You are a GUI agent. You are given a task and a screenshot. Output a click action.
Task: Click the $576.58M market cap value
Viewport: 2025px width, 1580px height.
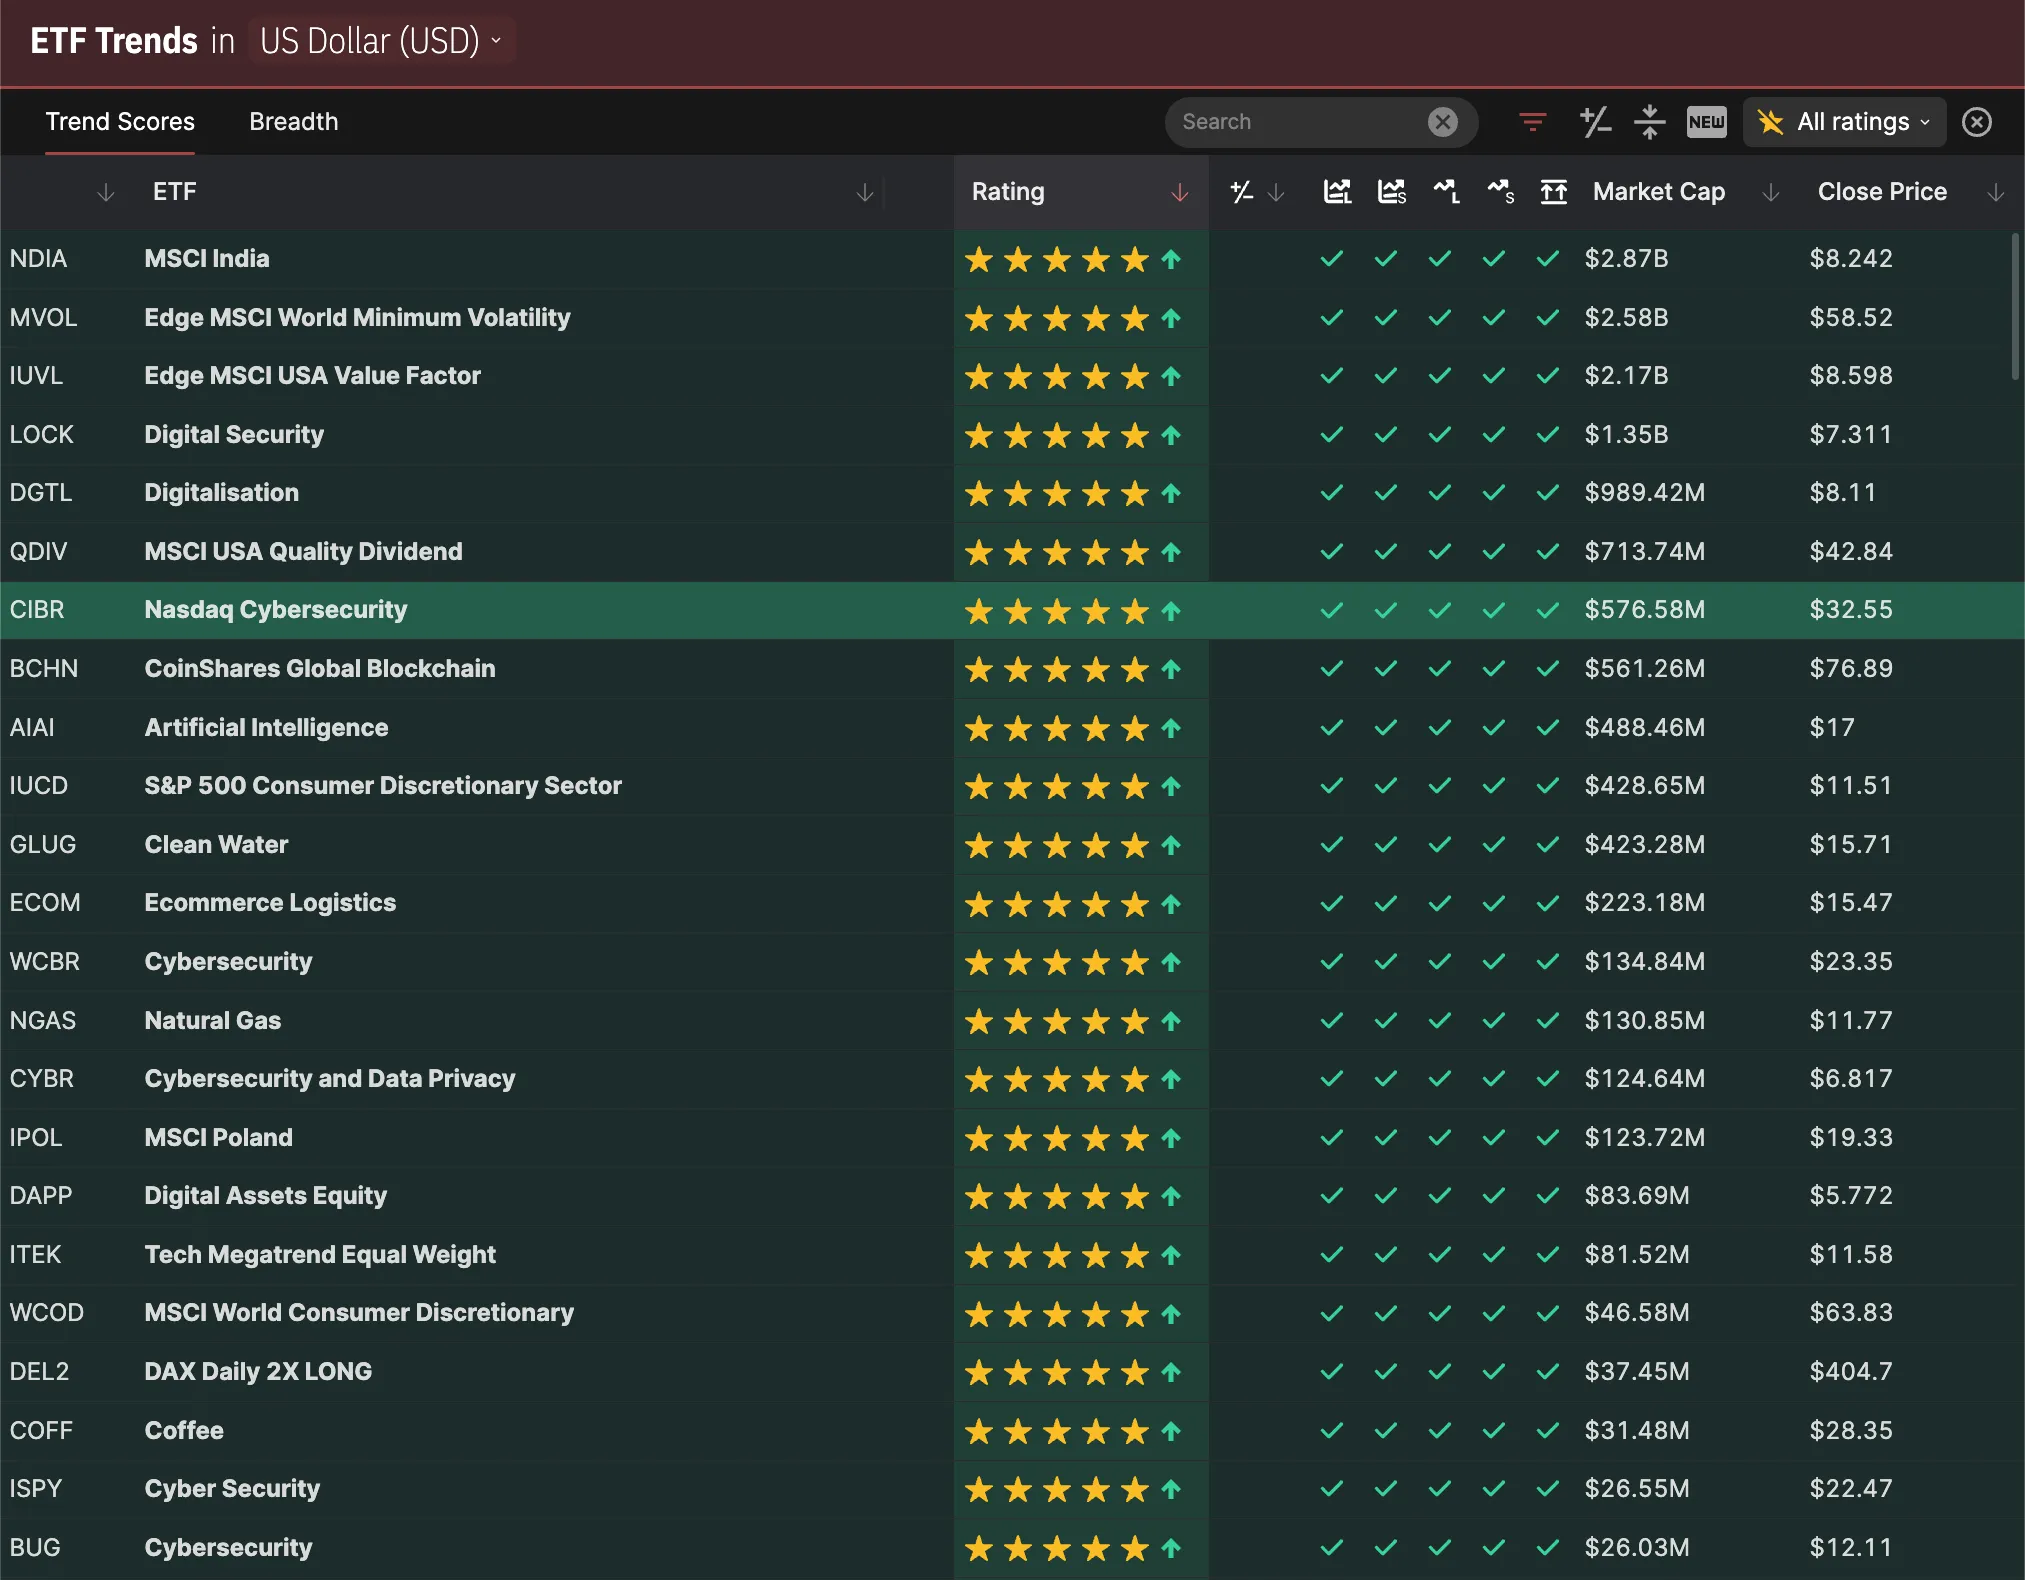pyautogui.click(x=1644, y=610)
